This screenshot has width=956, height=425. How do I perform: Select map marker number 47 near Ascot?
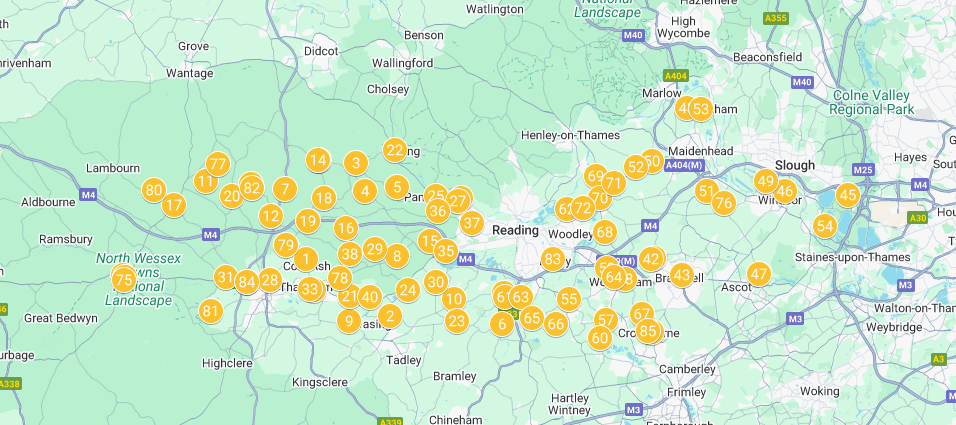pos(759,274)
